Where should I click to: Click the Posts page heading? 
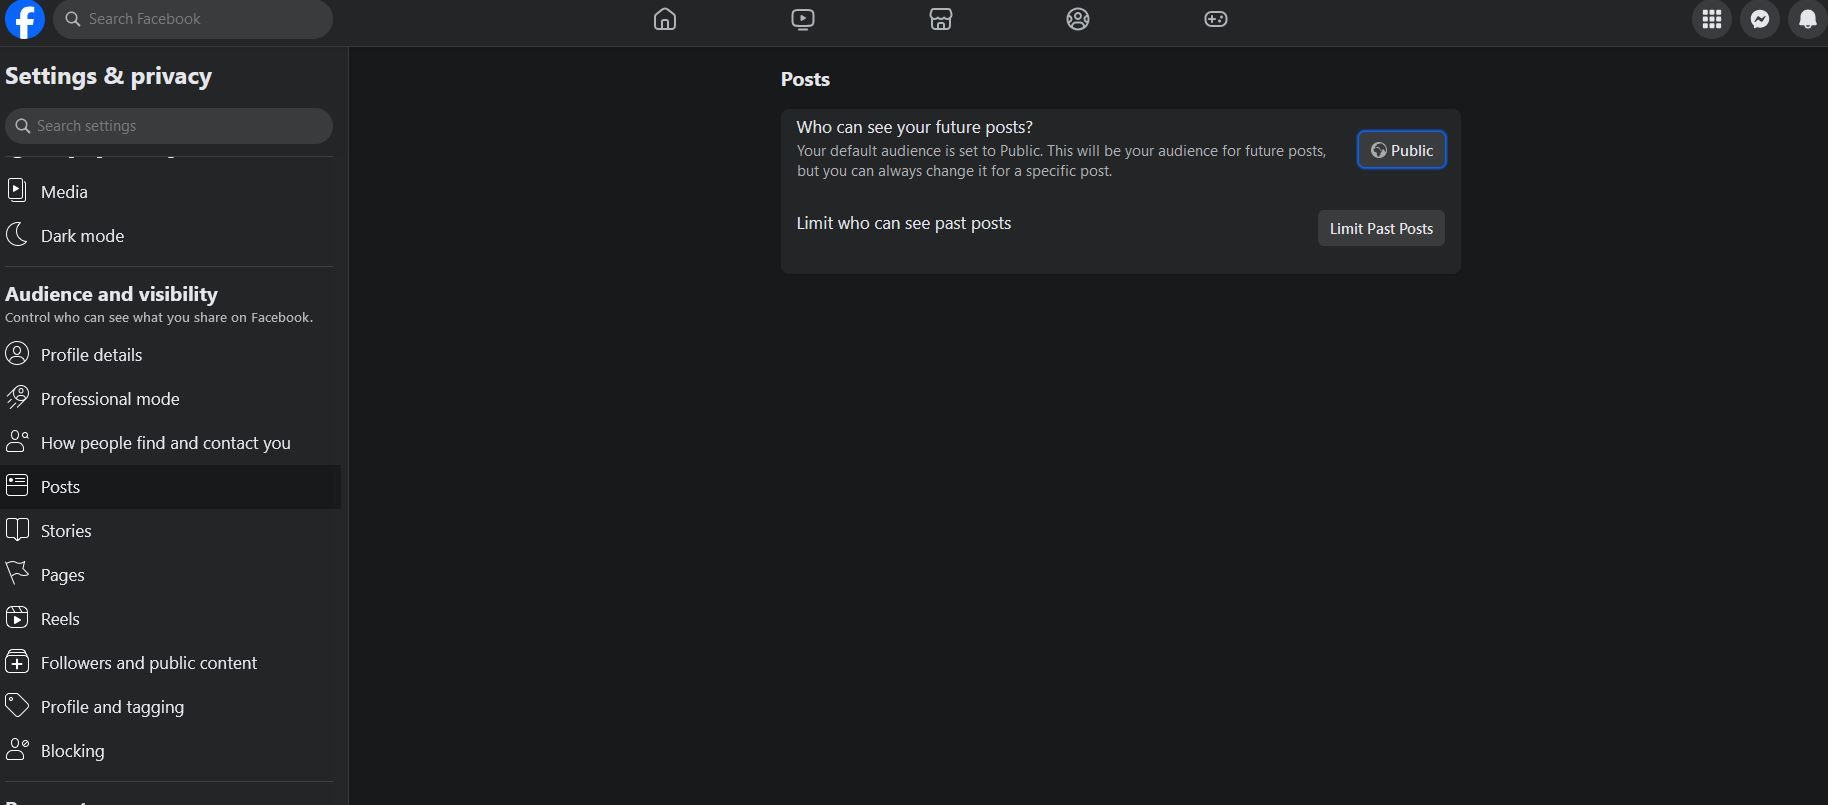[805, 79]
